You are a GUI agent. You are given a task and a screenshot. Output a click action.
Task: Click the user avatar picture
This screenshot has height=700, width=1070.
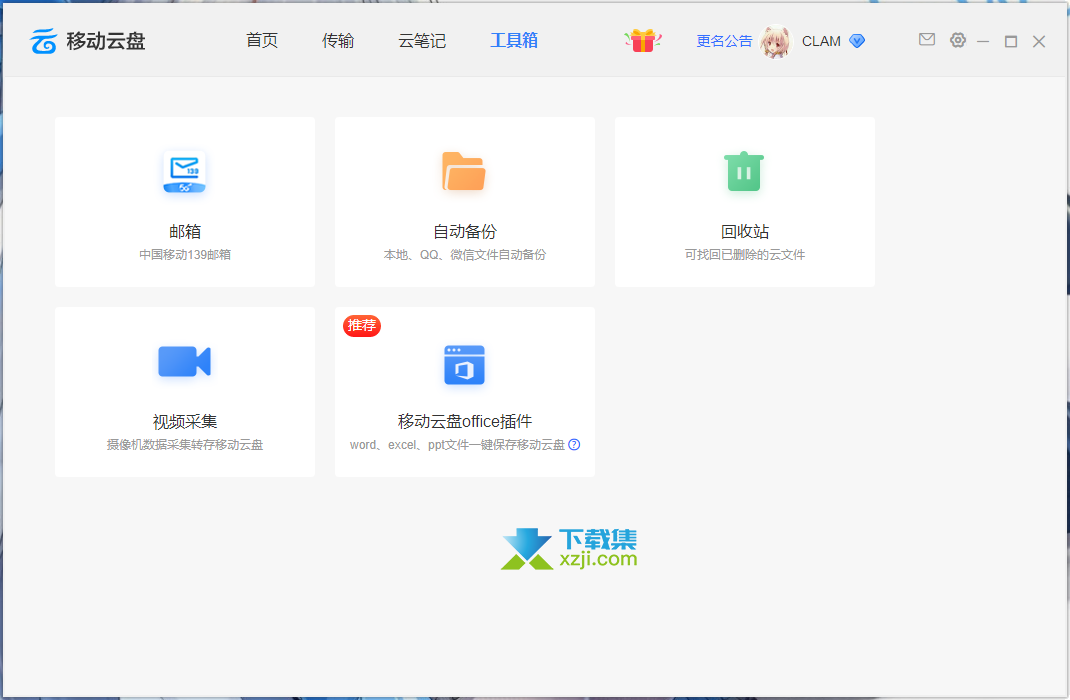coord(775,42)
